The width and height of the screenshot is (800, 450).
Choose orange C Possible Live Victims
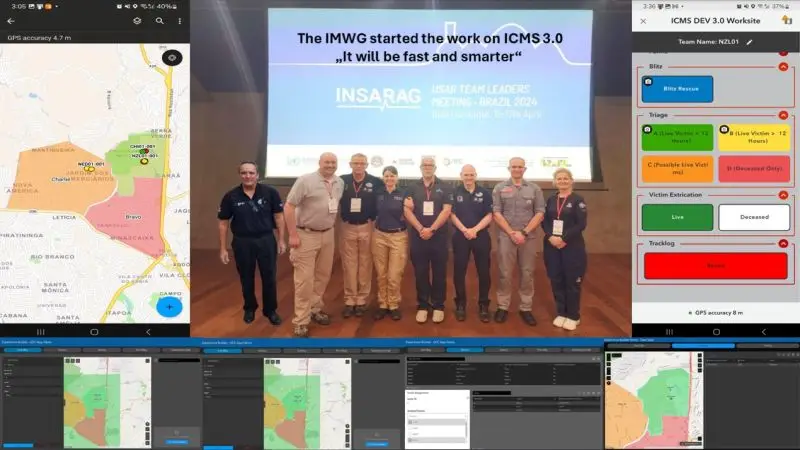[677, 169]
